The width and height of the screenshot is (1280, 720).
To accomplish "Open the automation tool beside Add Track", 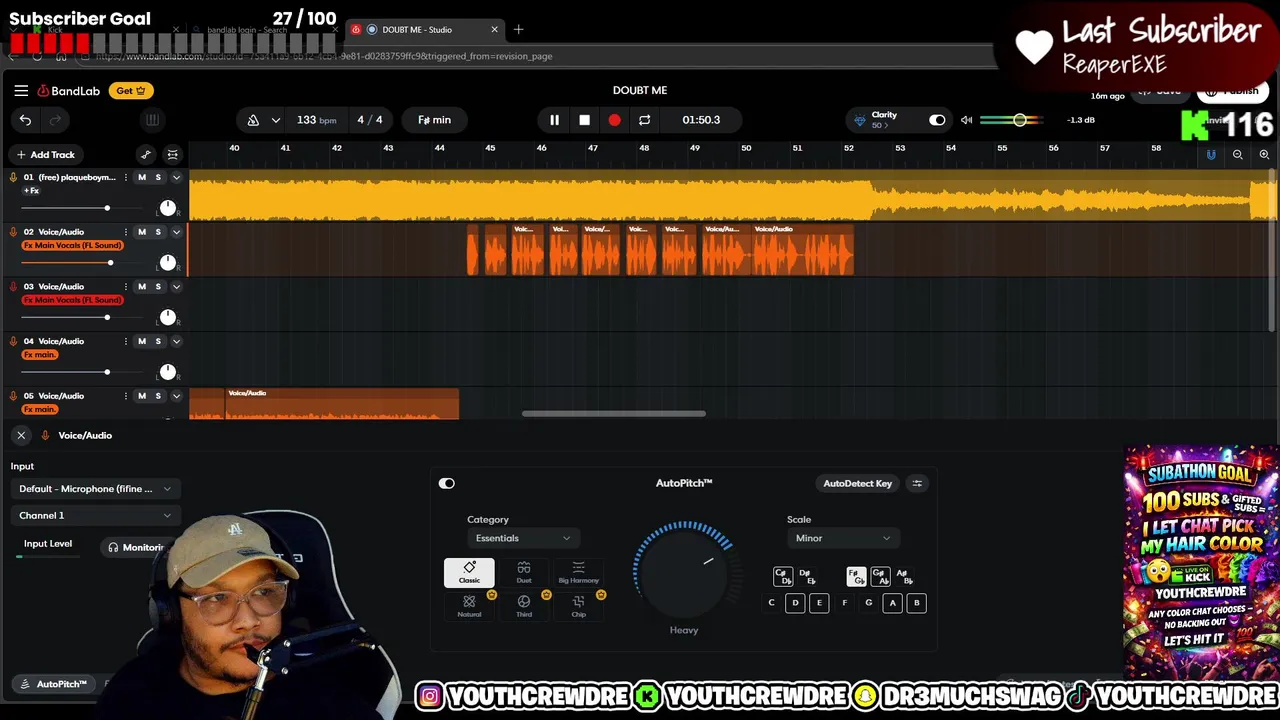I will point(146,155).
